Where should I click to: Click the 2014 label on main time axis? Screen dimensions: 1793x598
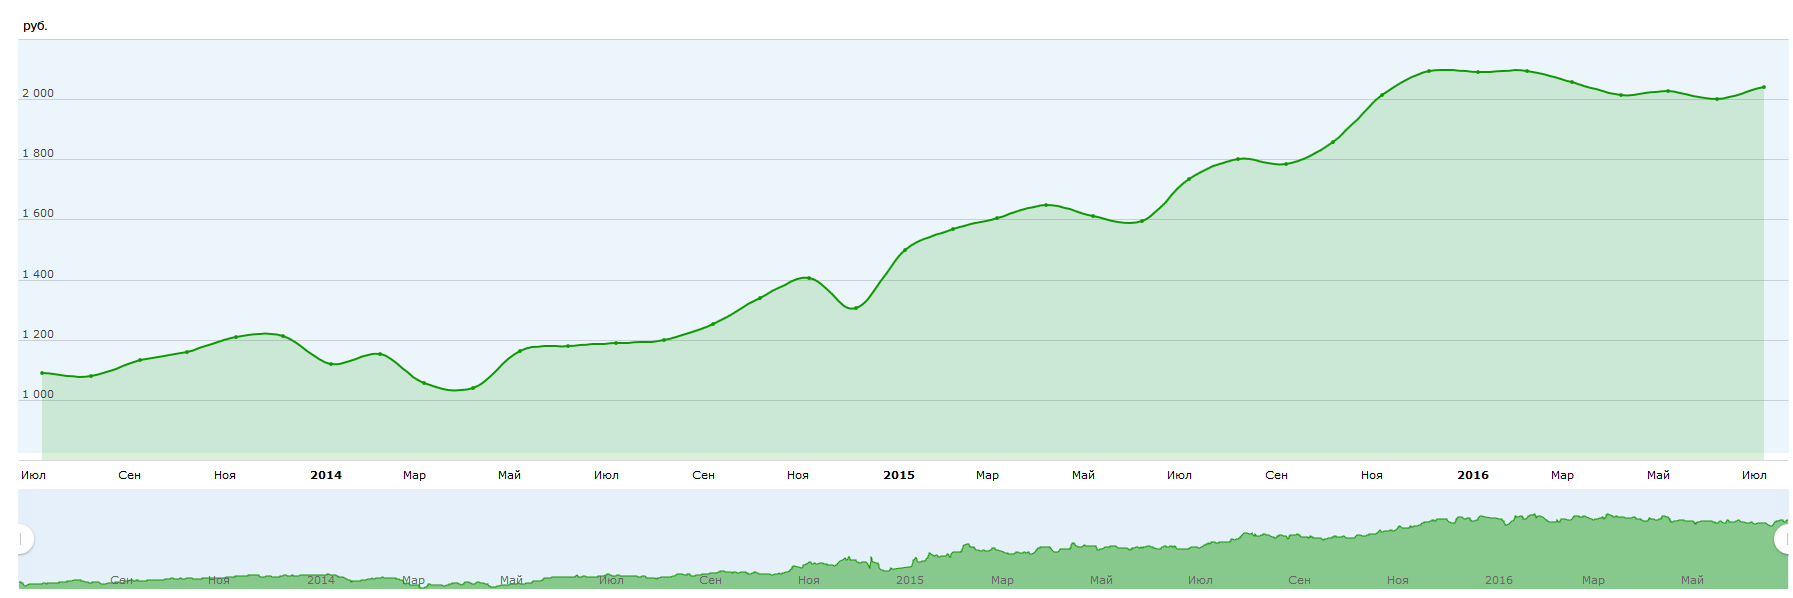(326, 475)
